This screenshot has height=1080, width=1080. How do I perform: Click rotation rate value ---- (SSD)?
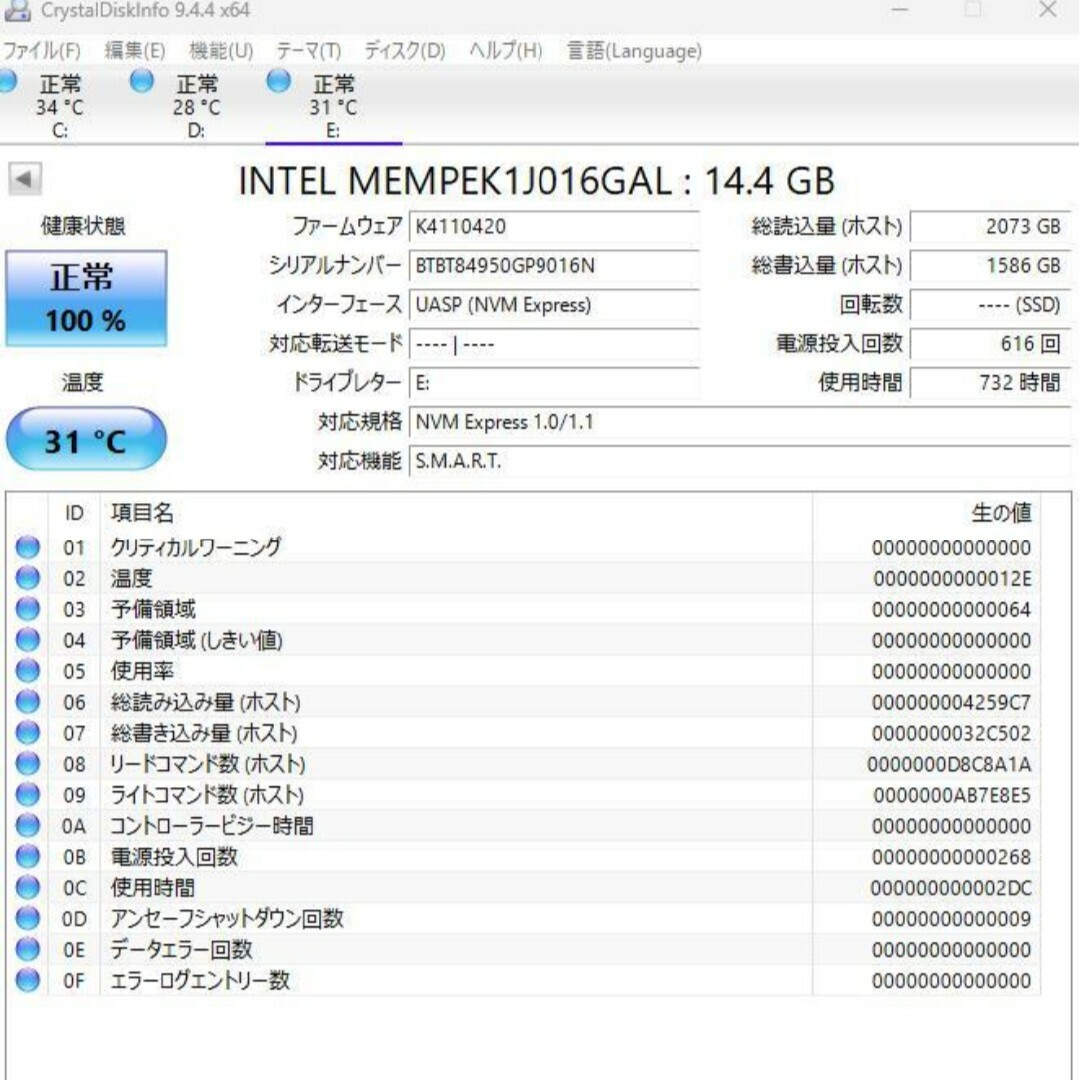pyautogui.click(x=990, y=305)
